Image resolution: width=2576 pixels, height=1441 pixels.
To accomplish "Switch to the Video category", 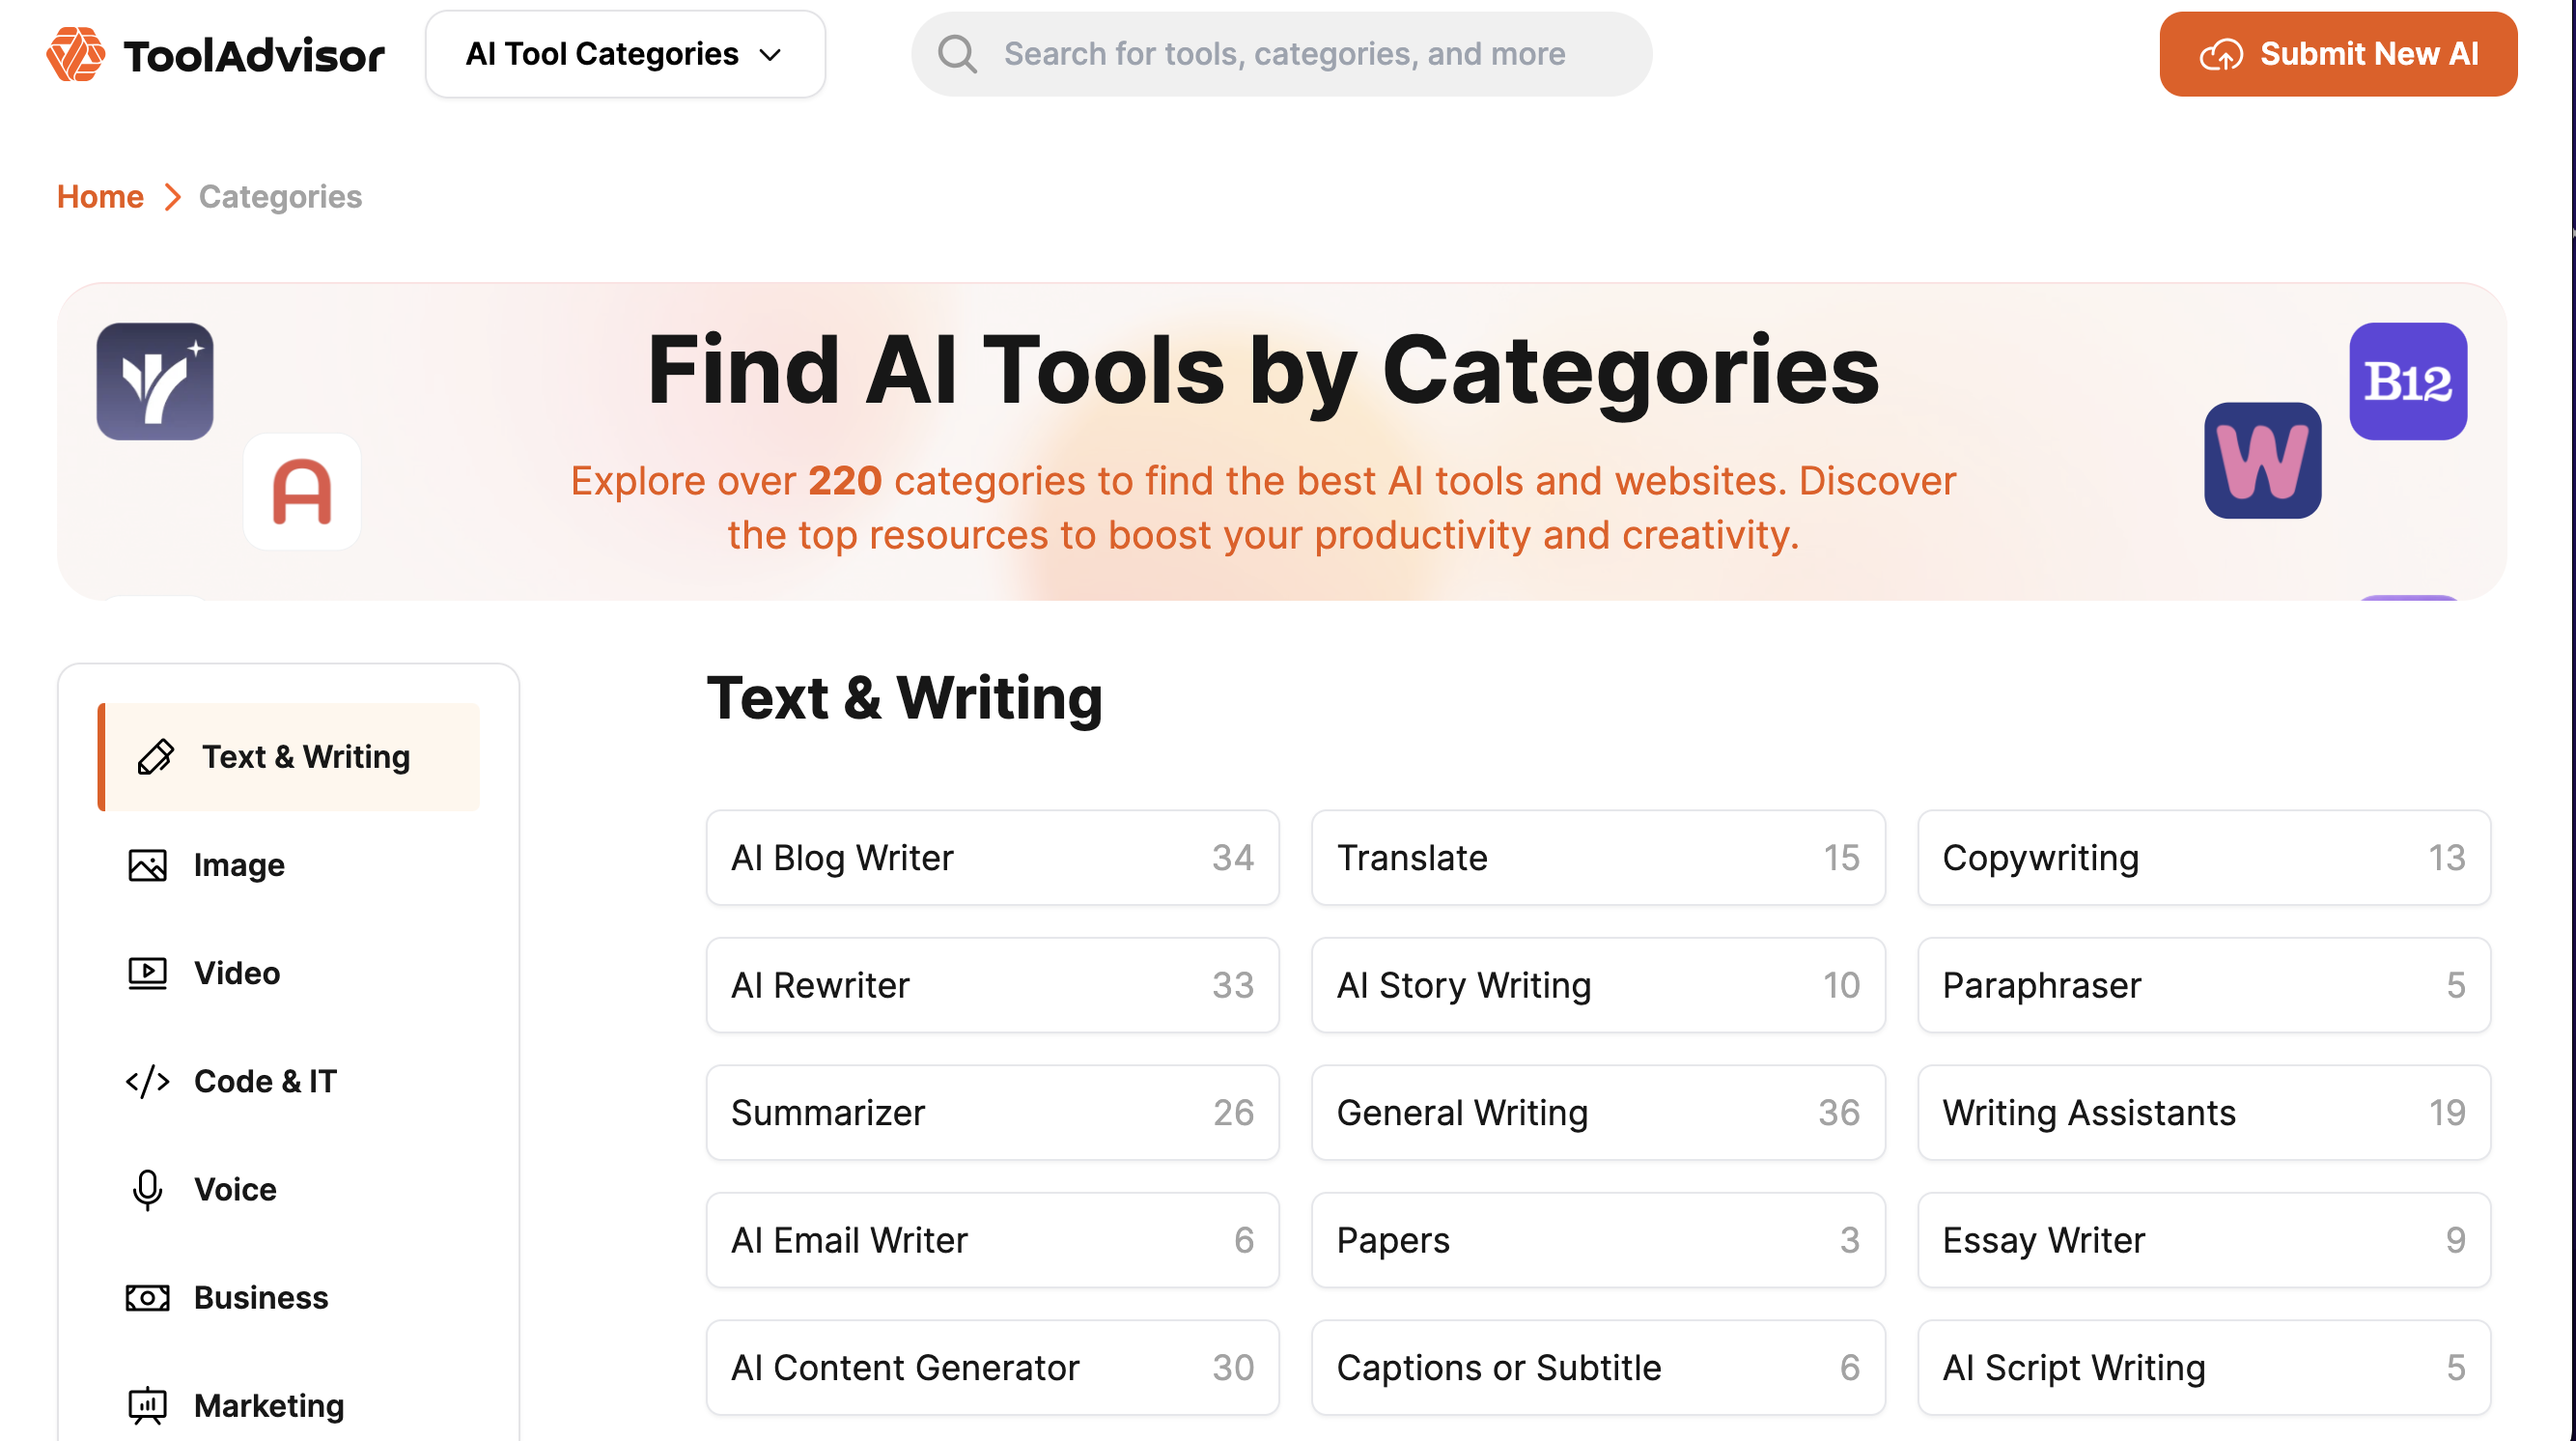I will pyautogui.click(x=237, y=973).
